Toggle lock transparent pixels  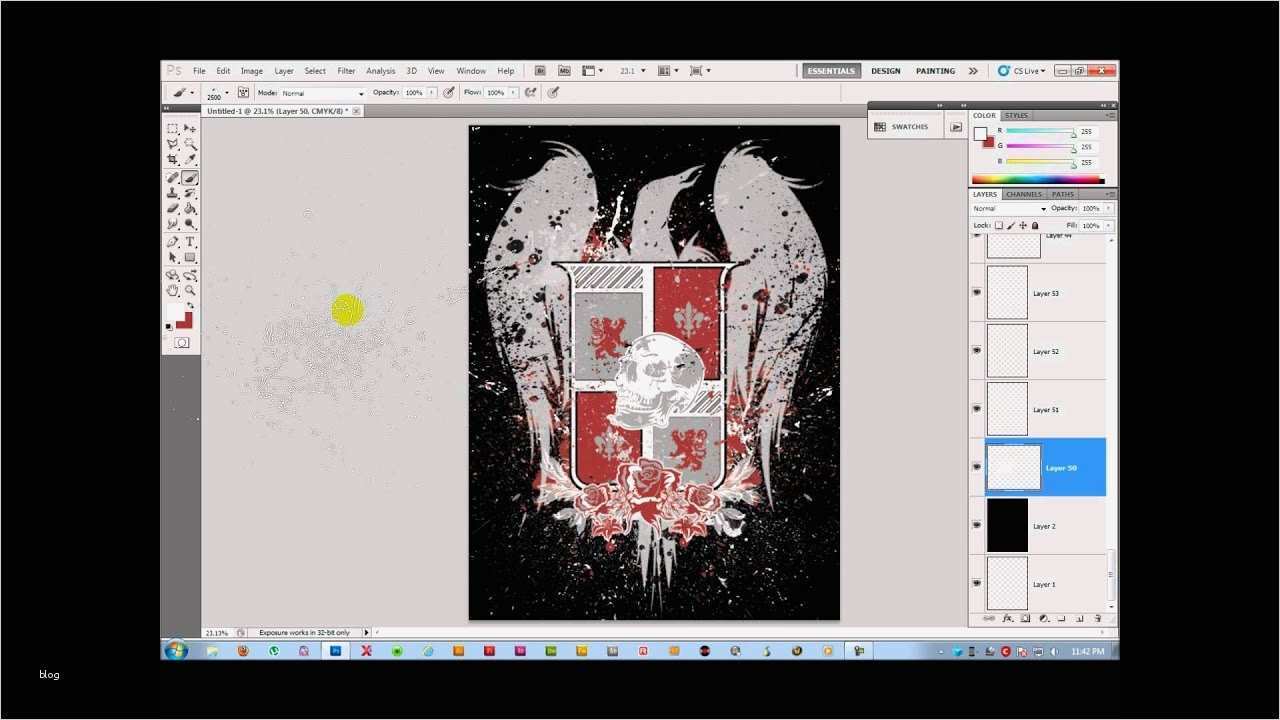coord(999,226)
